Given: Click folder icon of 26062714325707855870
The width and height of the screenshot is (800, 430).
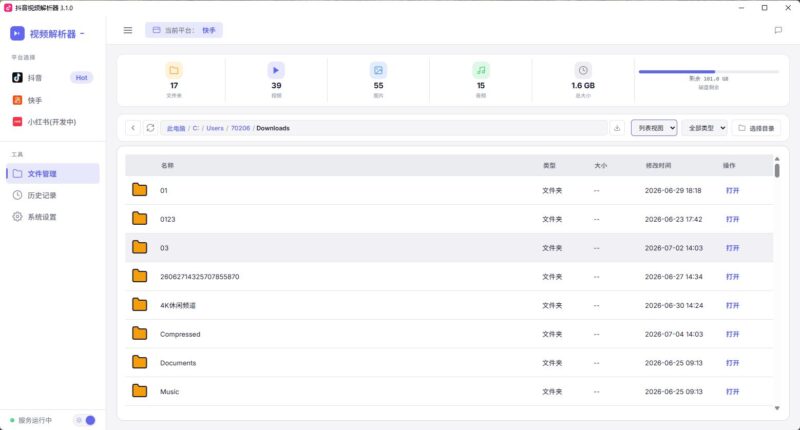Looking at the screenshot, I should pyautogui.click(x=139, y=276).
